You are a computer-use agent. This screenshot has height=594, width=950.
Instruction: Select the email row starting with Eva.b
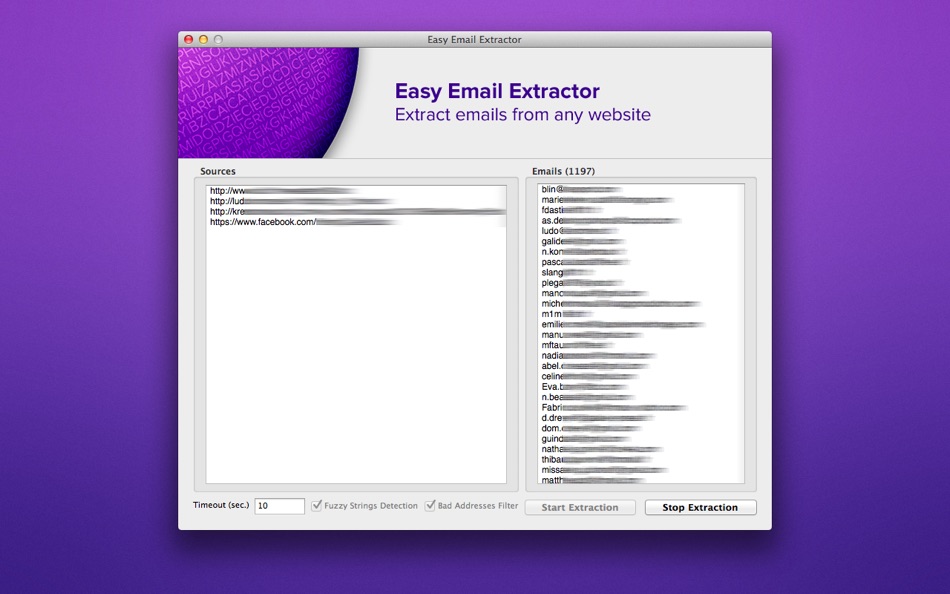click(641, 386)
